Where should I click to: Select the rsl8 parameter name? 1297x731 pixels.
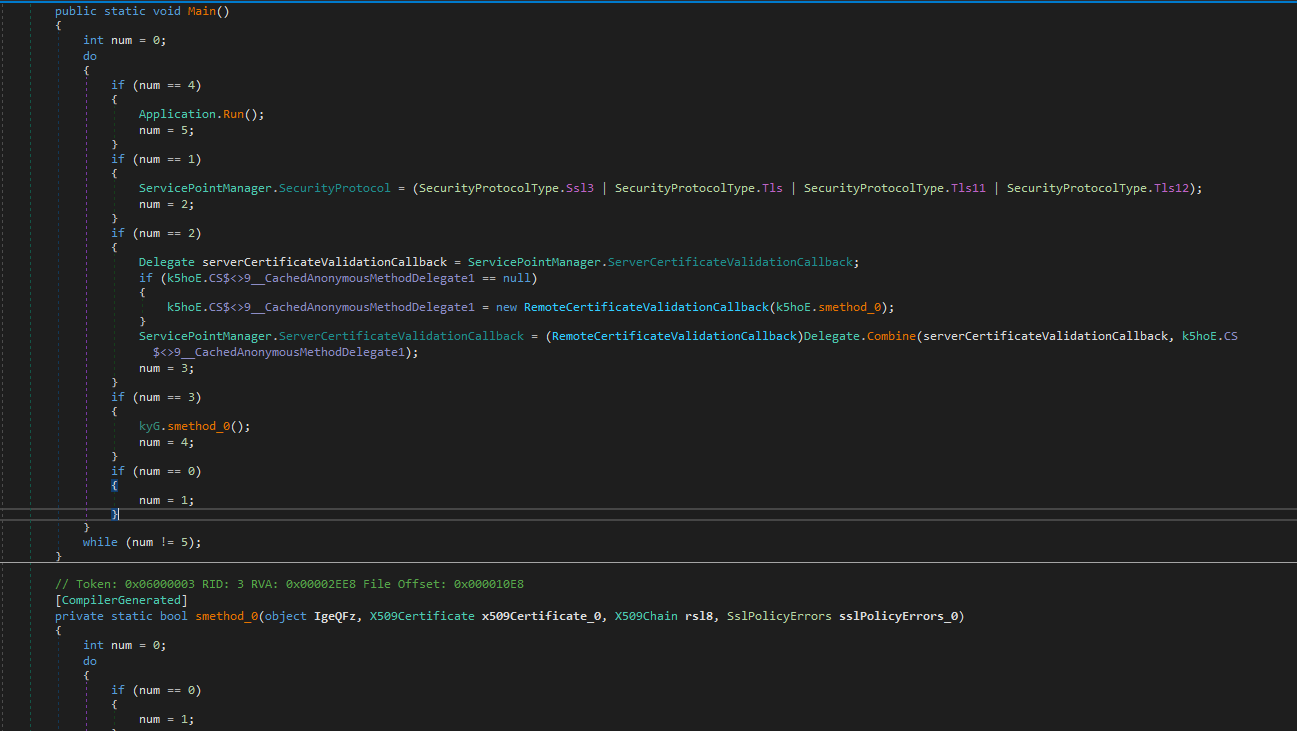[698, 616]
